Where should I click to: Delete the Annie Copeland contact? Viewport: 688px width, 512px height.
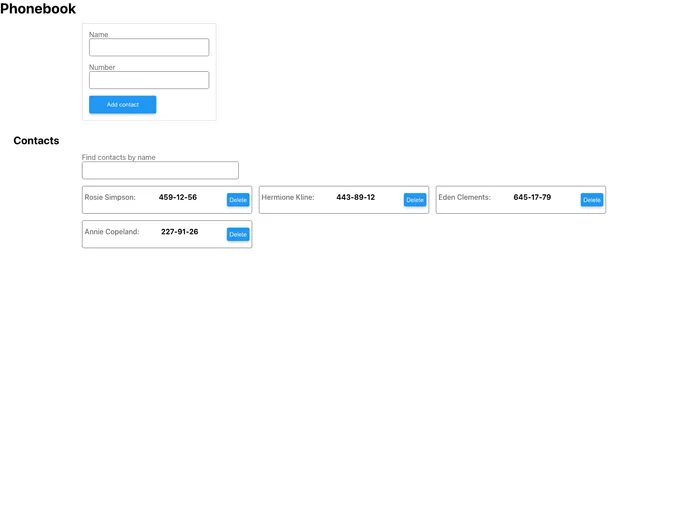pyautogui.click(x=238, y=235)
